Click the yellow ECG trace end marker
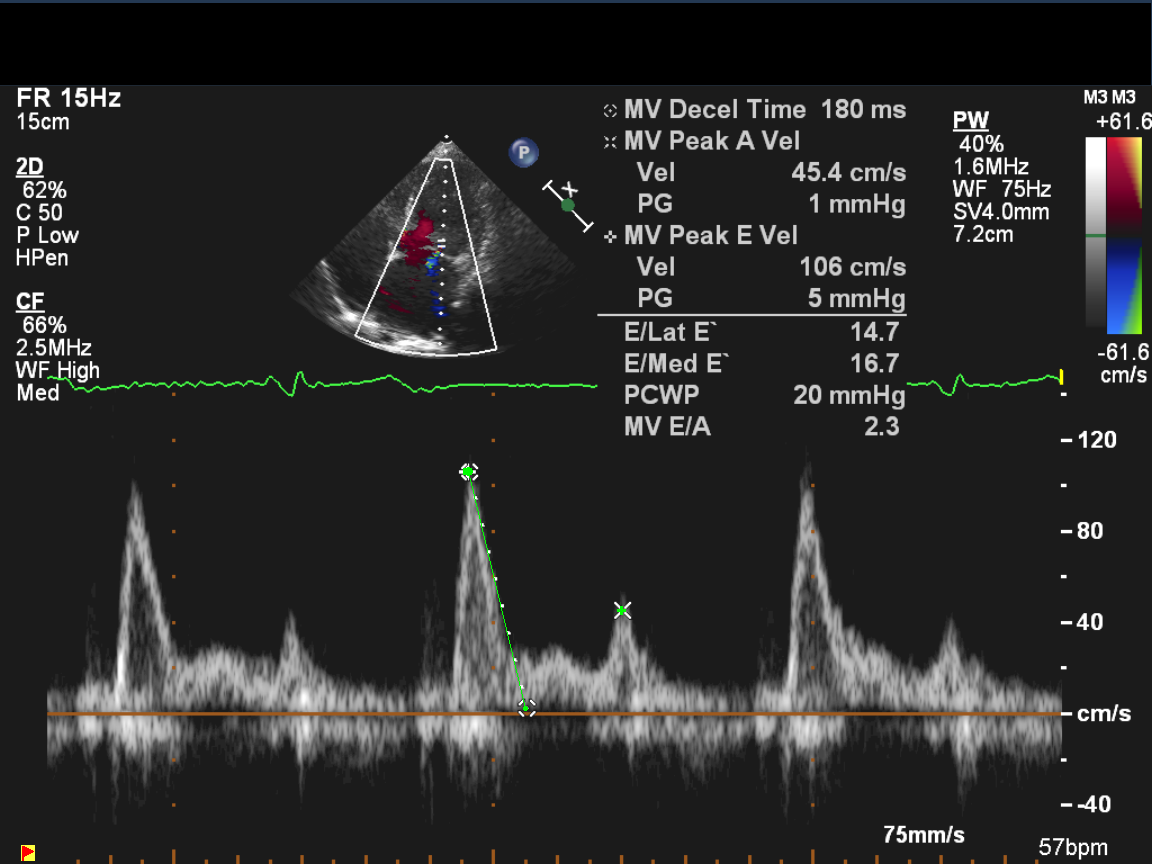 click(x=1060, y=377)
